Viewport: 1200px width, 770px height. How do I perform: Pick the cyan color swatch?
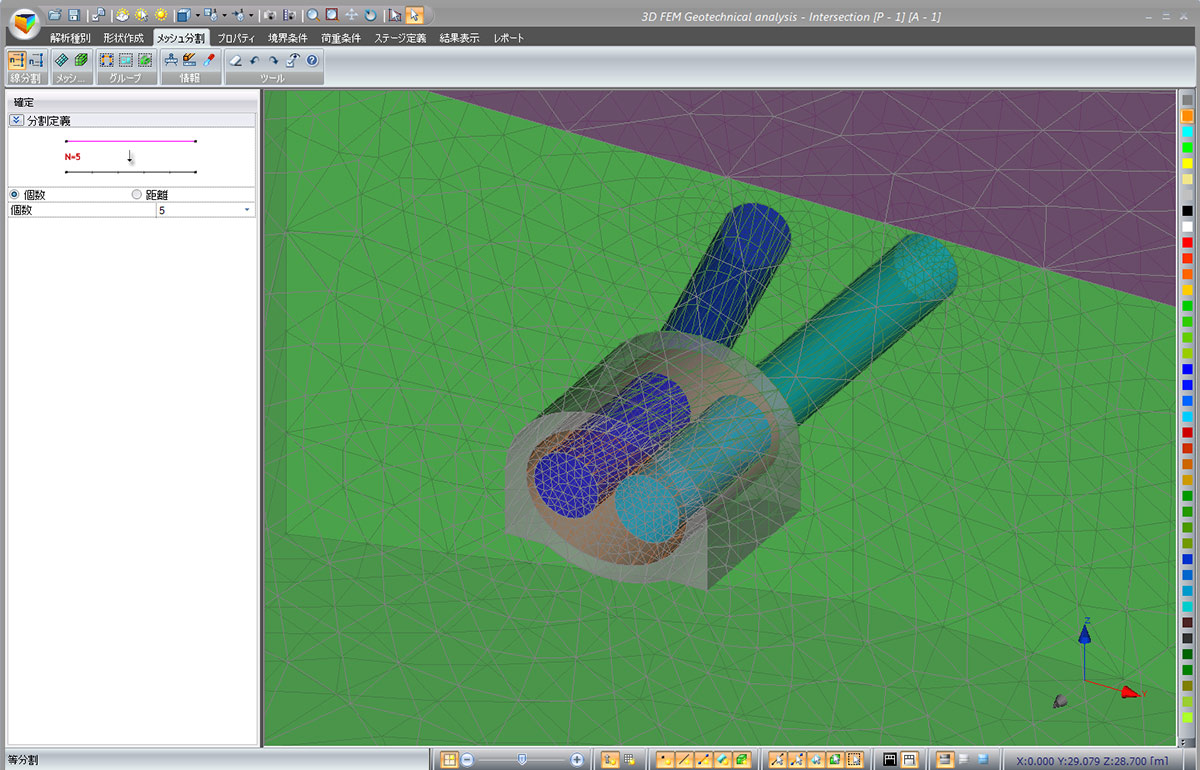(x=1187, y=131)
